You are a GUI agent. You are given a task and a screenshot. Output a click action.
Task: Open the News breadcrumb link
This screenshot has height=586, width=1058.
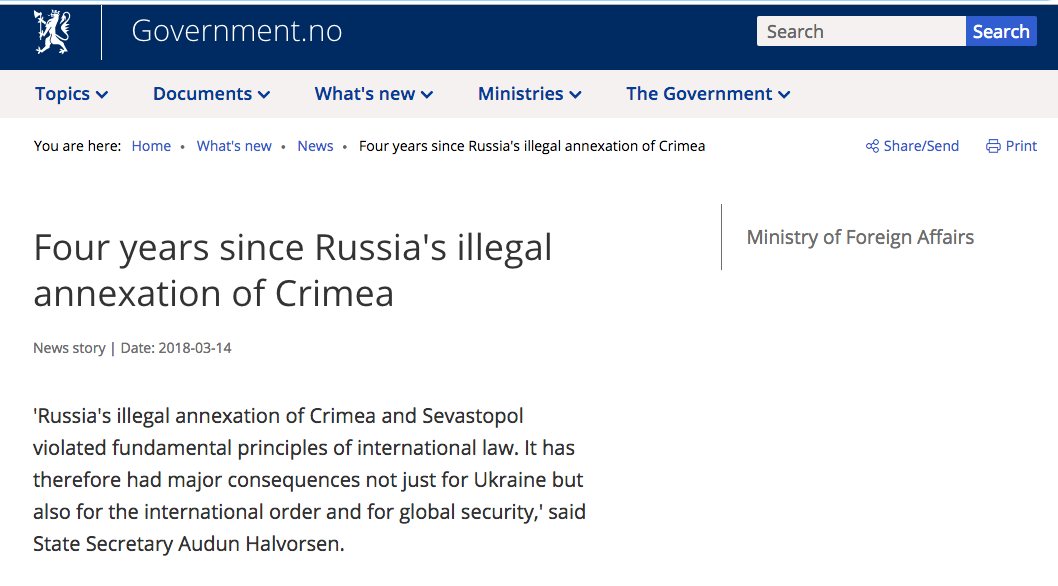tap(315, 146)
